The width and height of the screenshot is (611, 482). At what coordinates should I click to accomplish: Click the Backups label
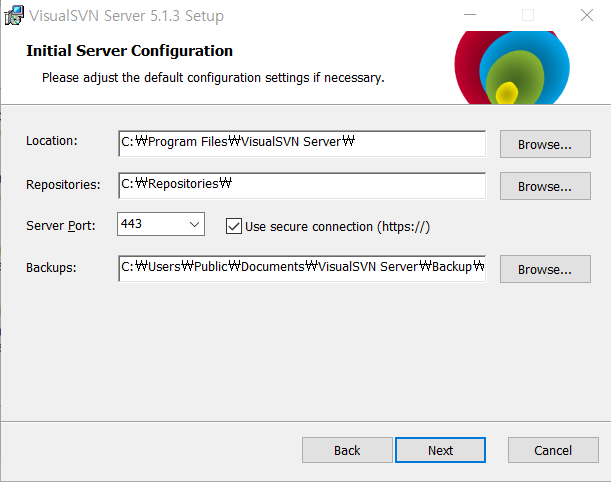pyautogui.click(x=51, y=268)
